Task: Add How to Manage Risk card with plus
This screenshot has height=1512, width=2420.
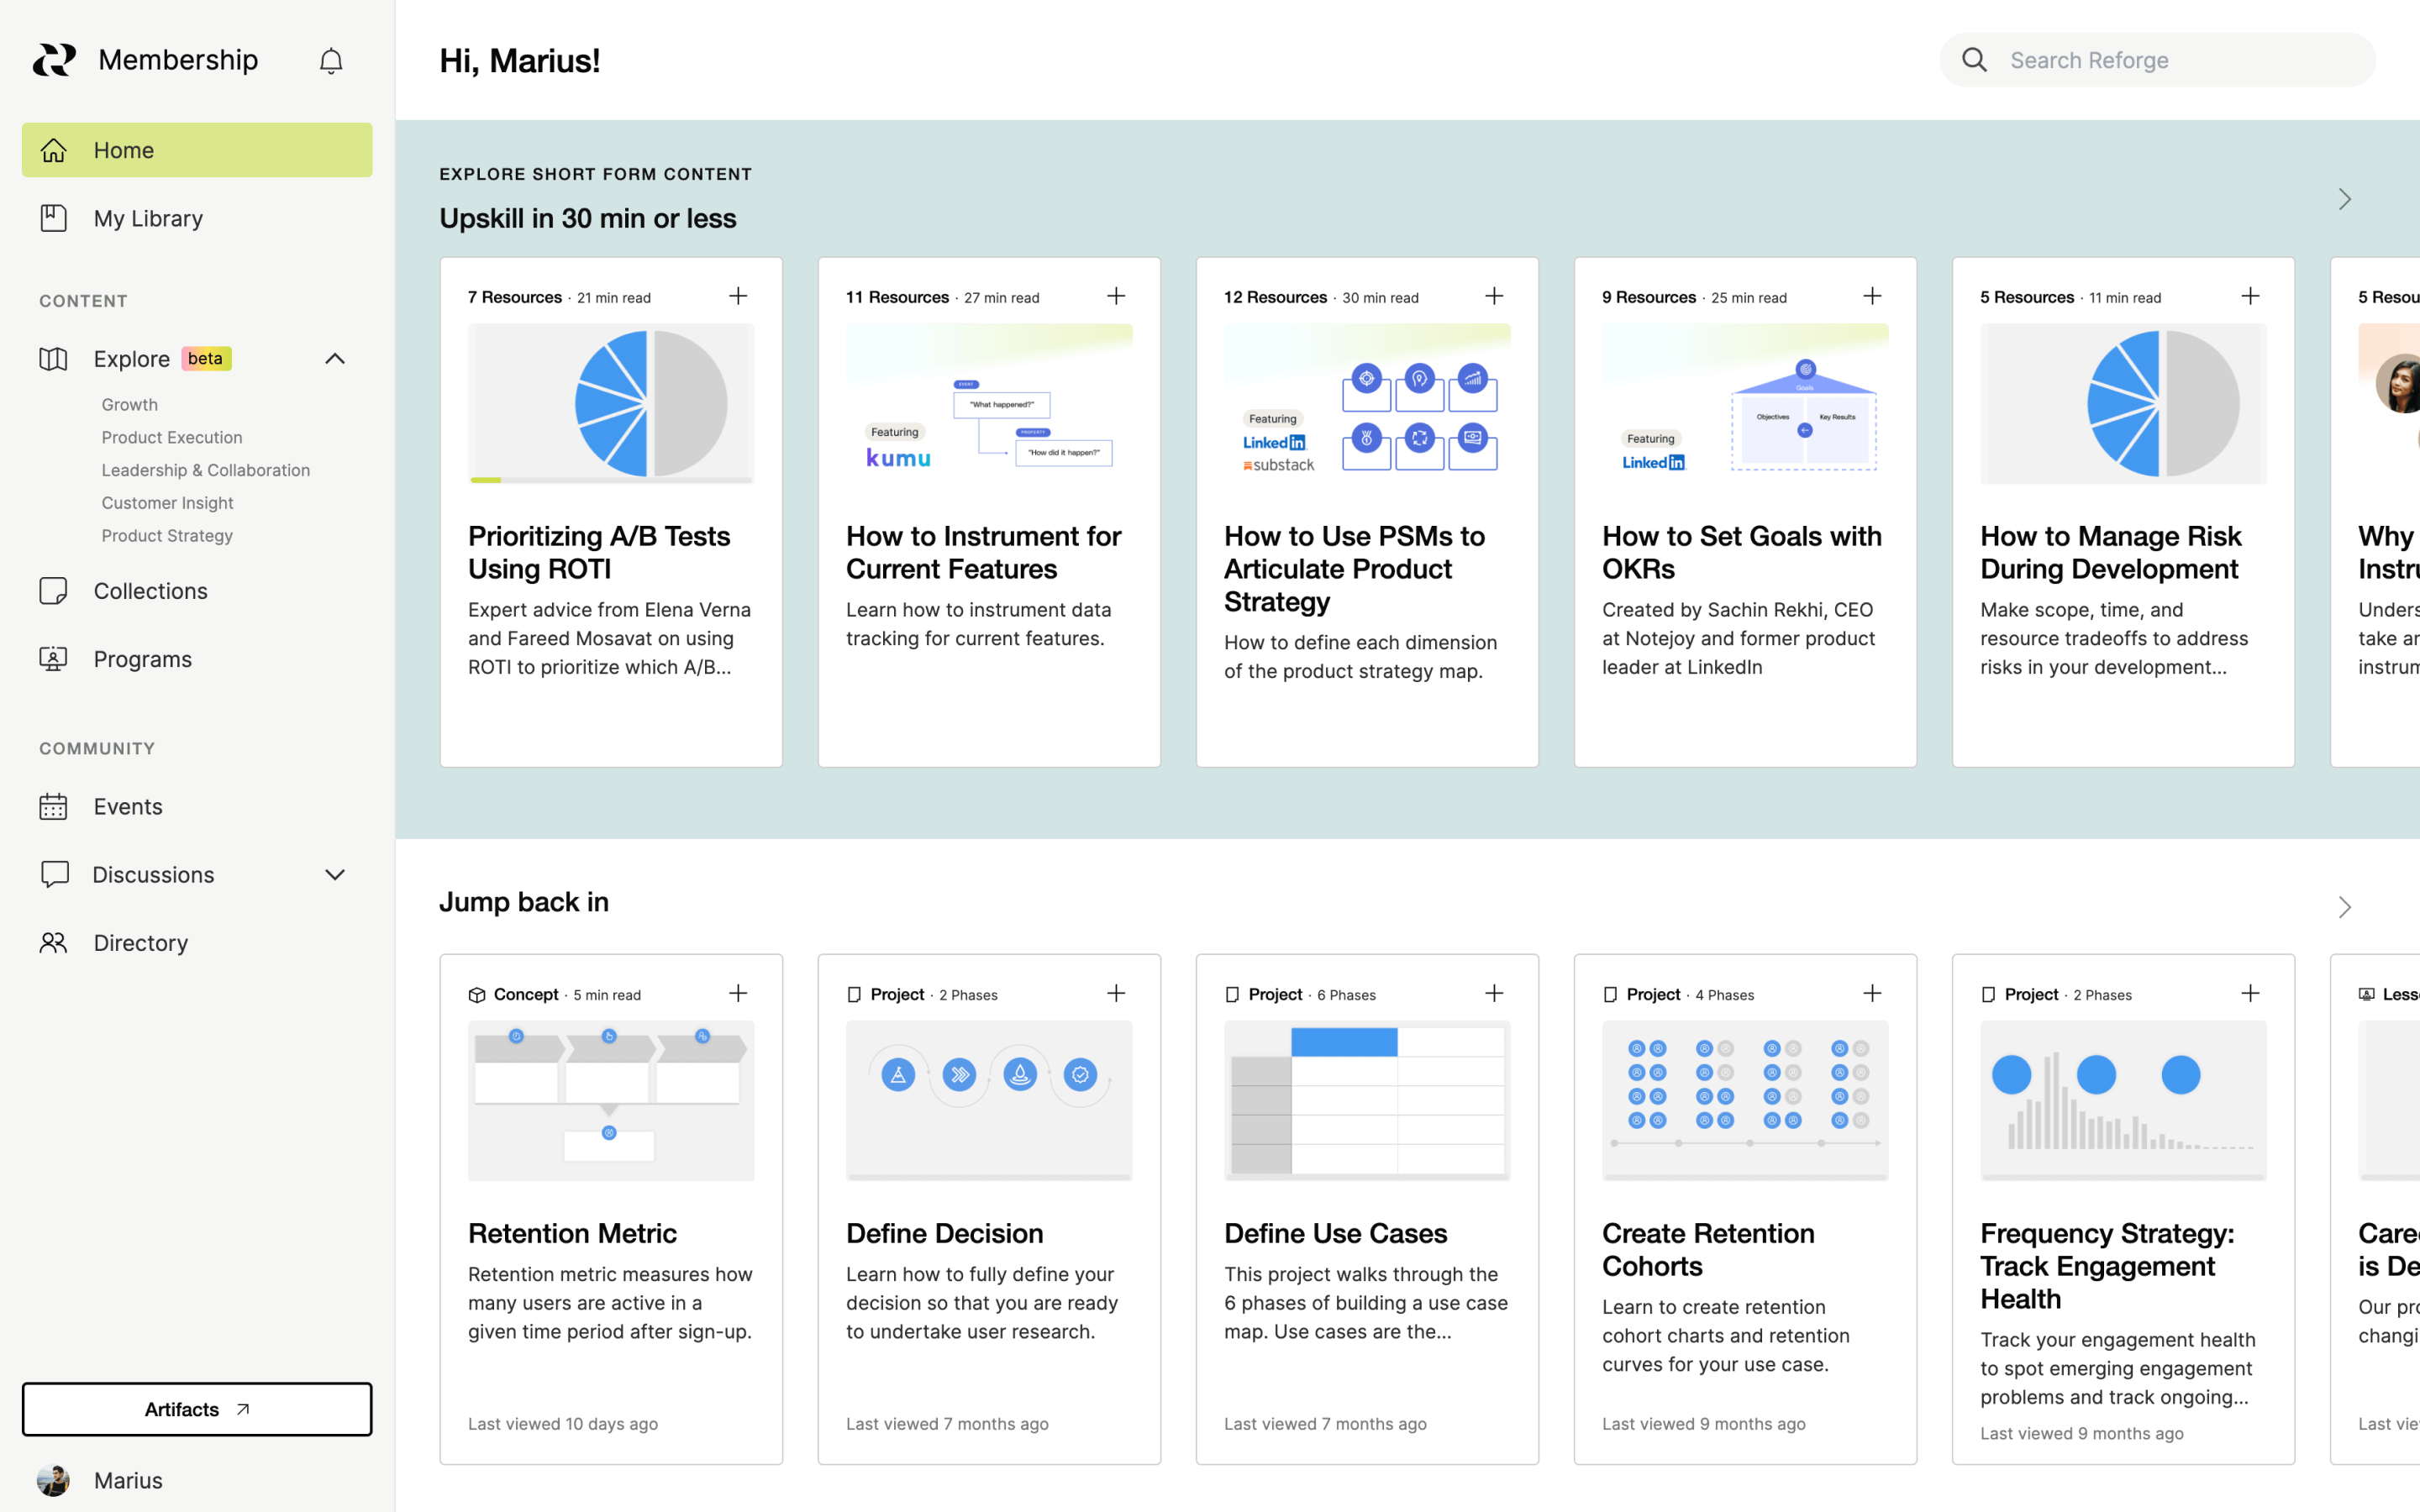Action: point(2250,296)
